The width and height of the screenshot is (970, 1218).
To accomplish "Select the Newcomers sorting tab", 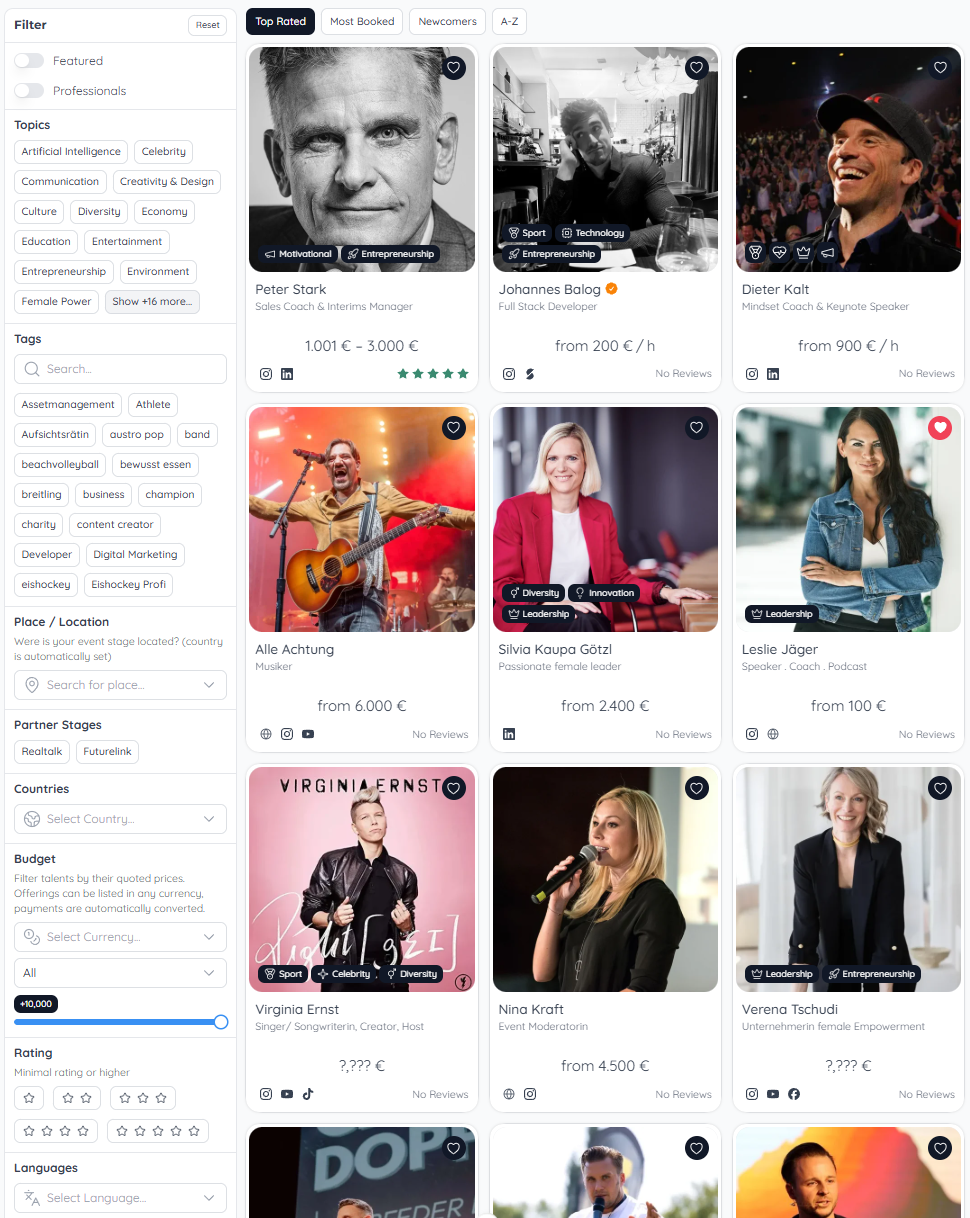I will (447, 21).
